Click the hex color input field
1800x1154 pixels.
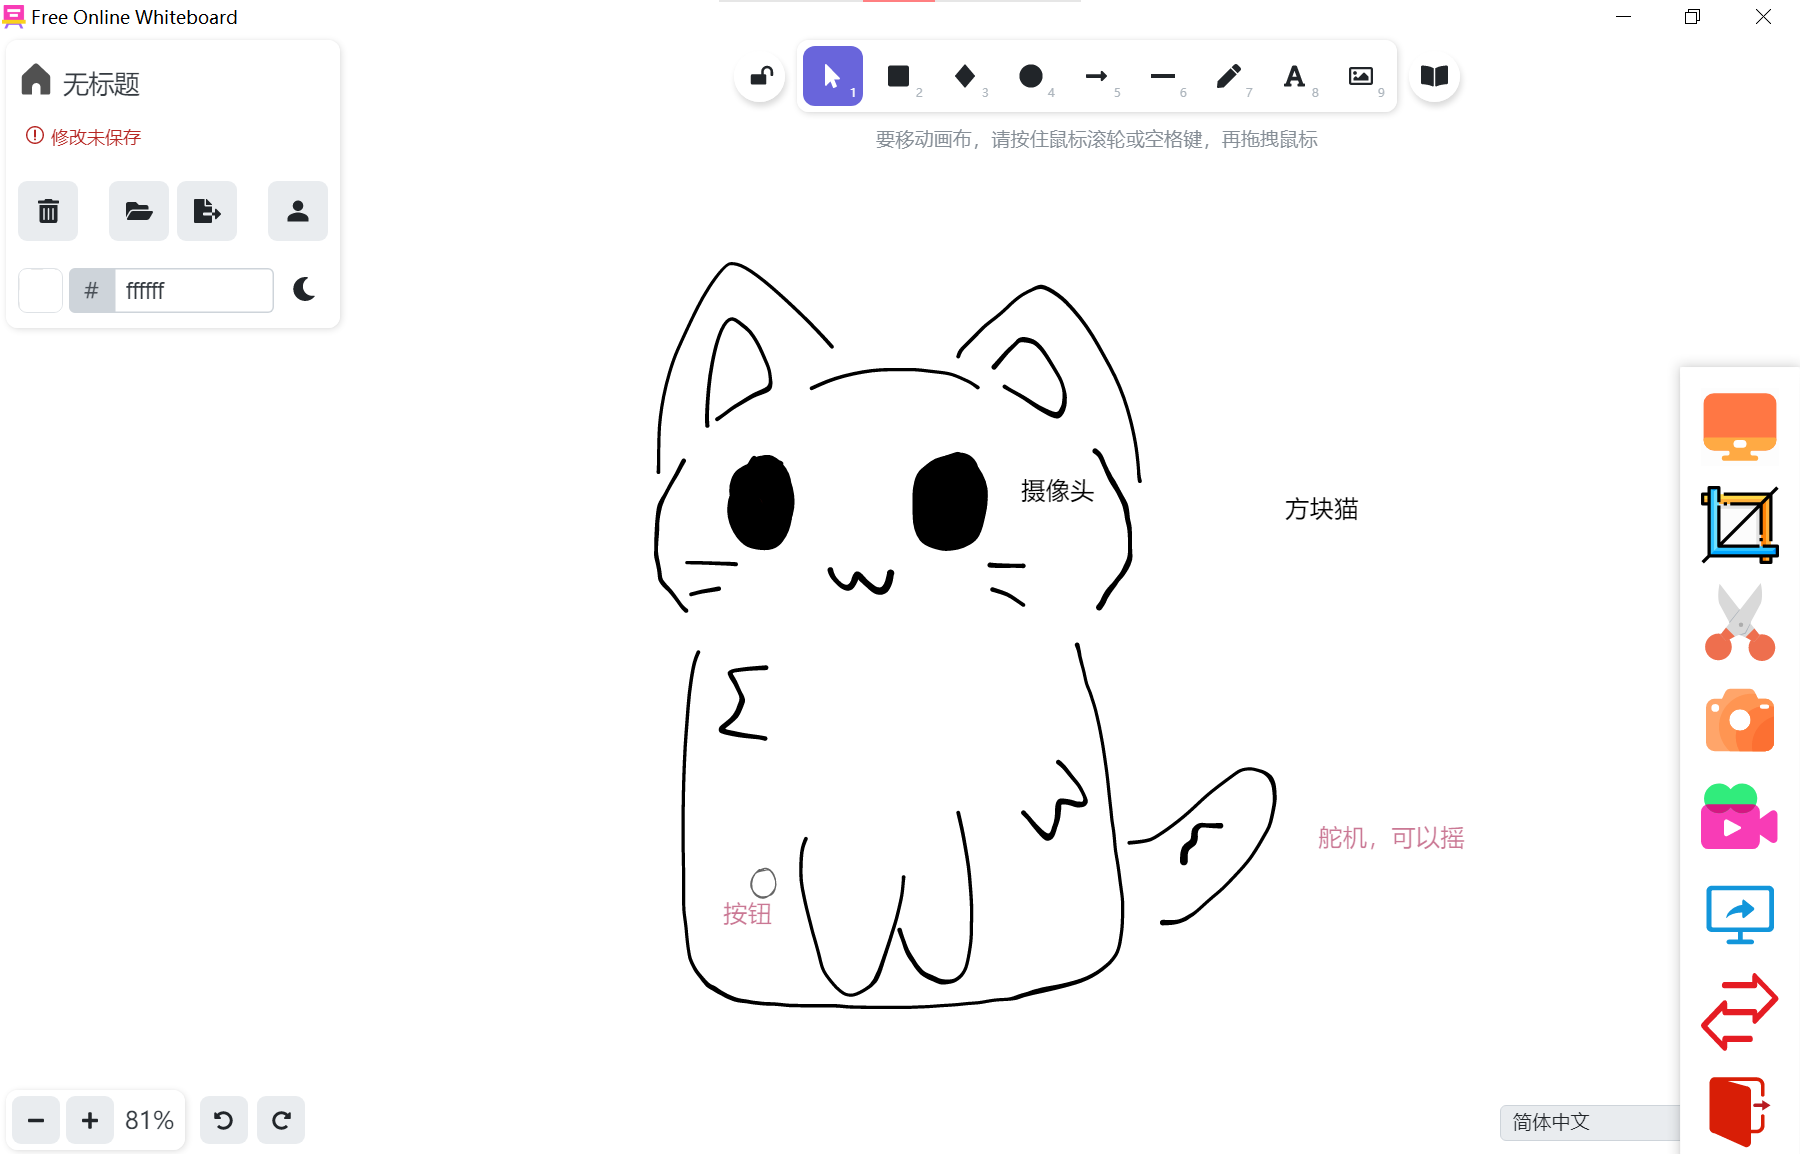click(x=194, y=290)
